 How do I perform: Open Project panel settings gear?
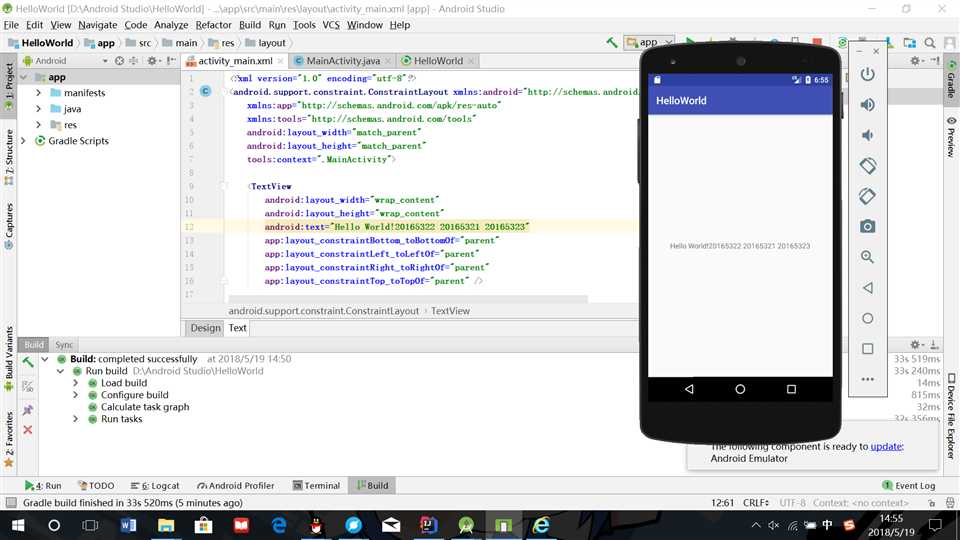point(152,61)
